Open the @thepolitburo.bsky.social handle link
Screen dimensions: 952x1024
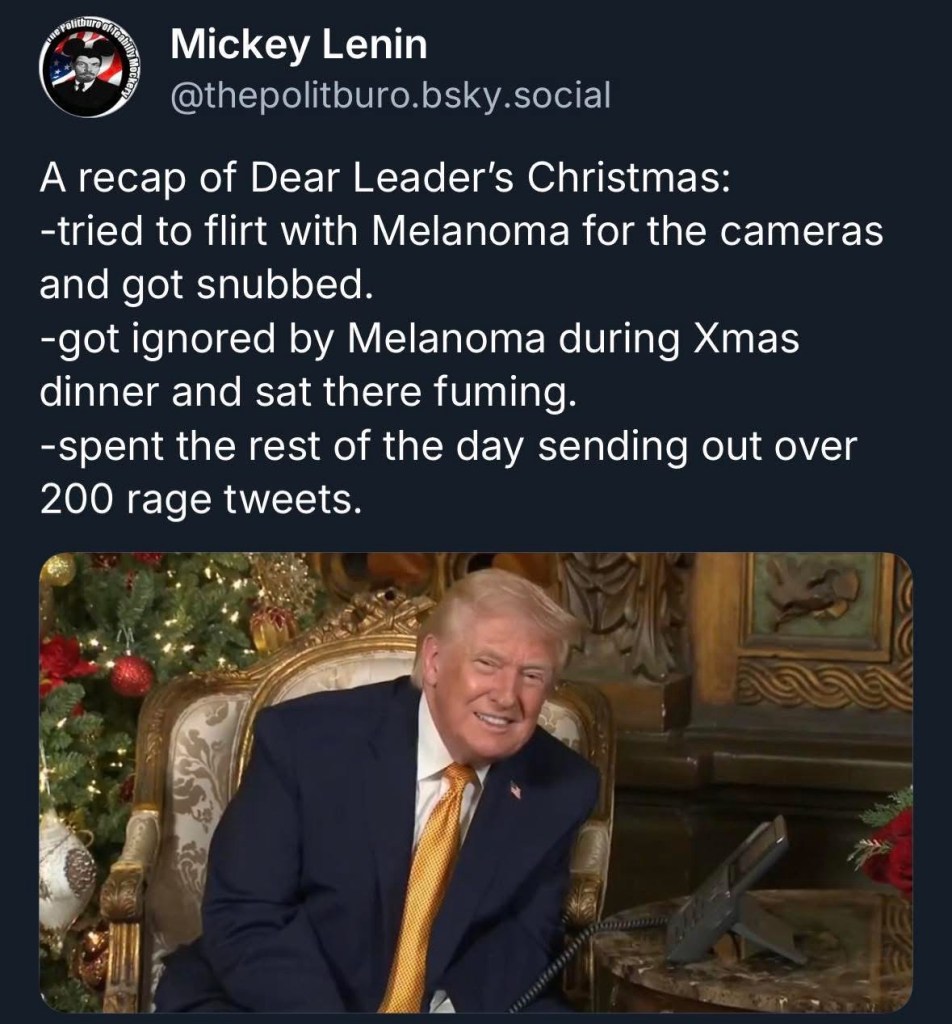pyautogui.click(x=390, y=96)
